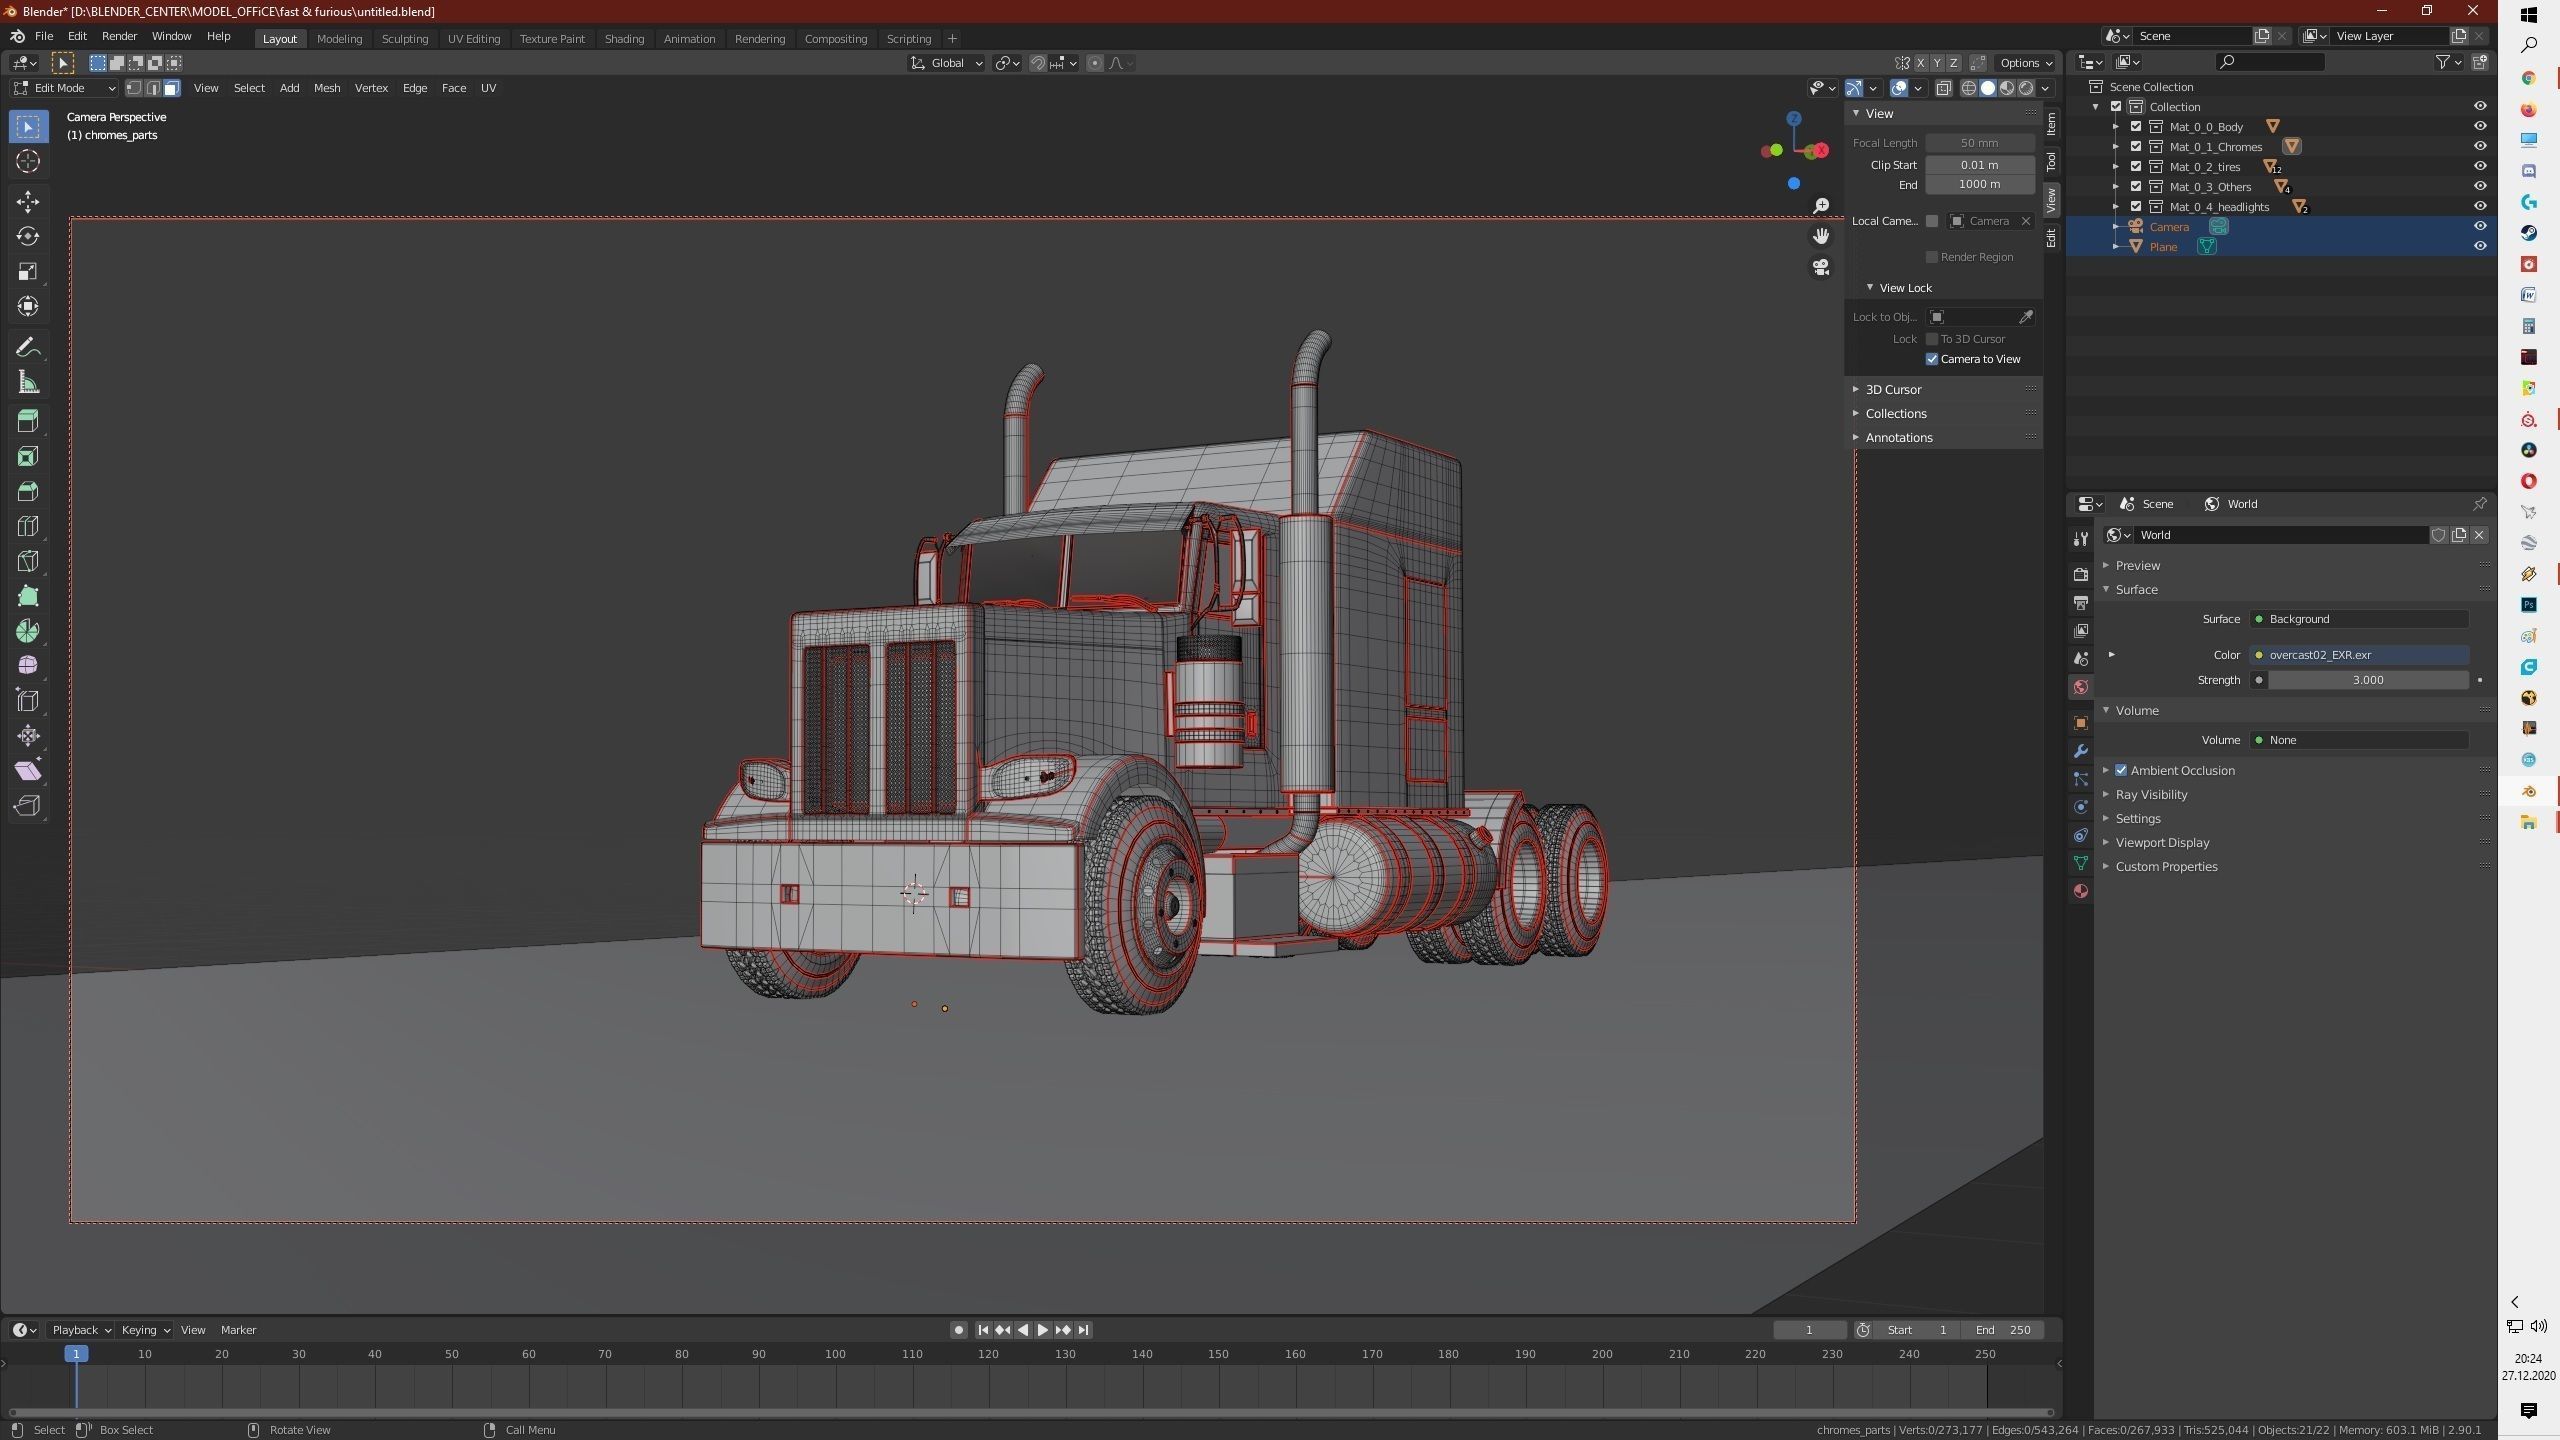Click the zoom viewport gizmo icon
2560x1440 pixels.
(1821, 206)
